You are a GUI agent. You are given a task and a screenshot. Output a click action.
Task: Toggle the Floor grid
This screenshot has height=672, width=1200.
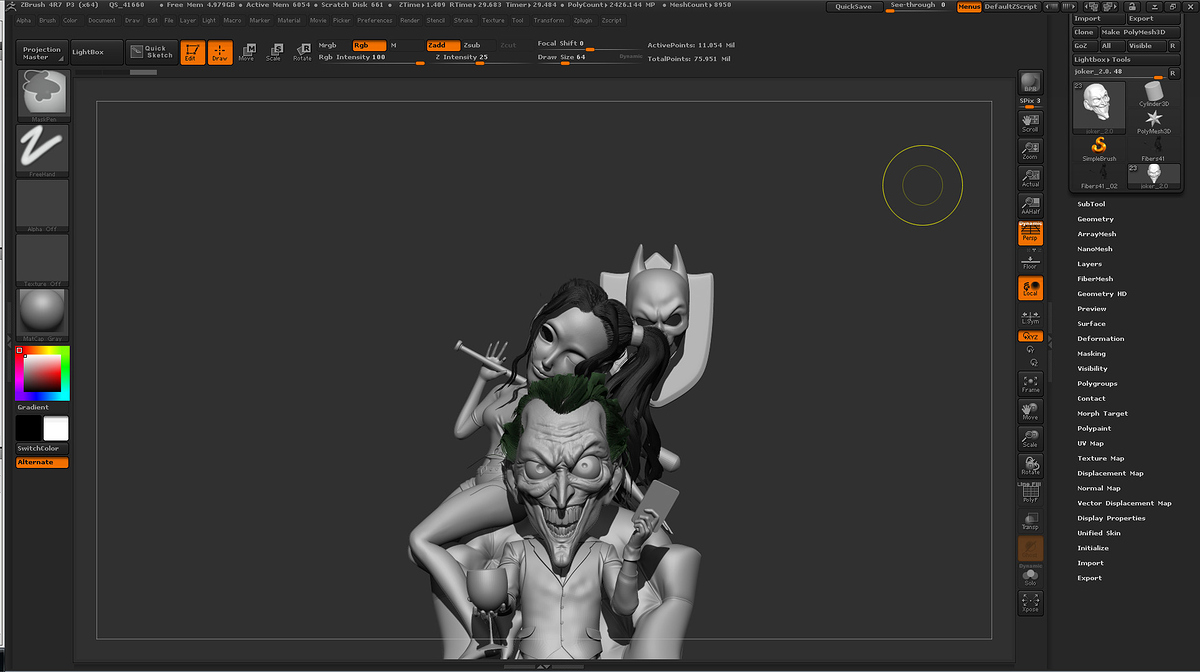point(1030,262)
